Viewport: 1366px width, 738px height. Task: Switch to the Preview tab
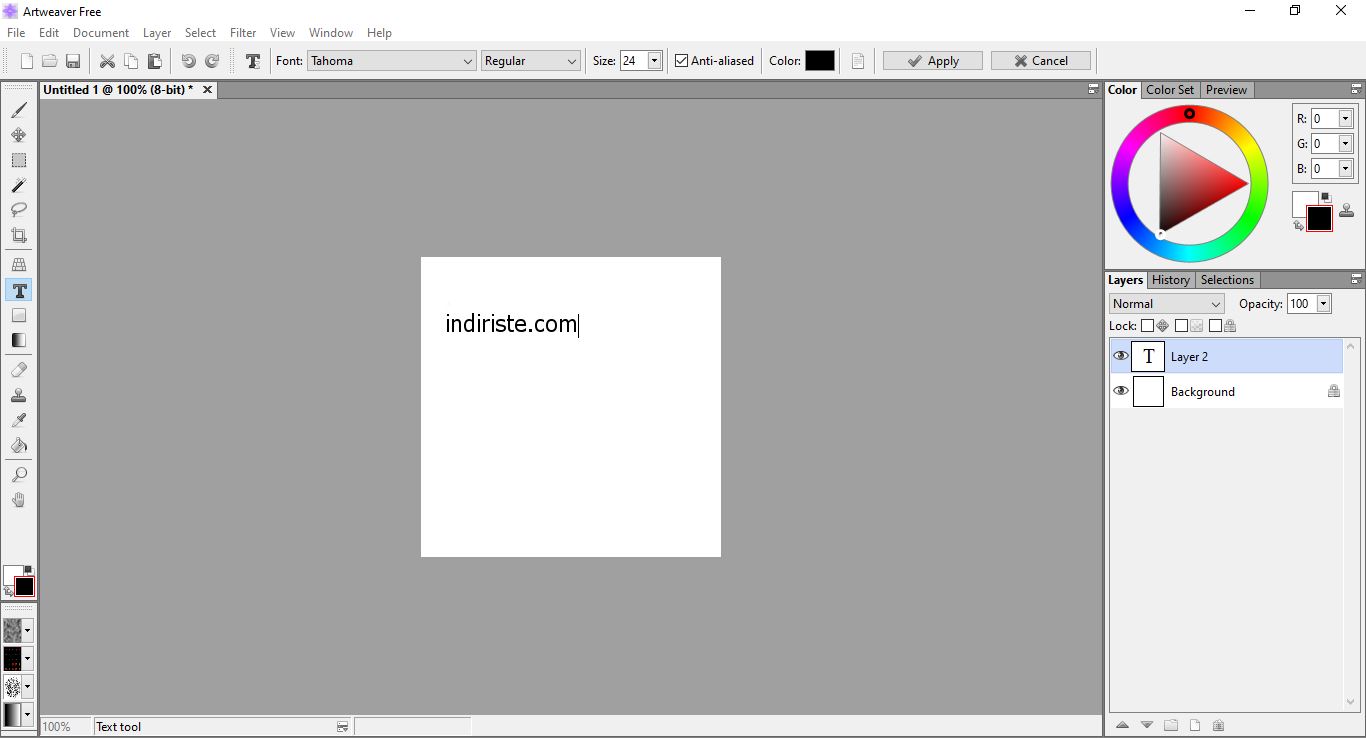pos(1226,90)
